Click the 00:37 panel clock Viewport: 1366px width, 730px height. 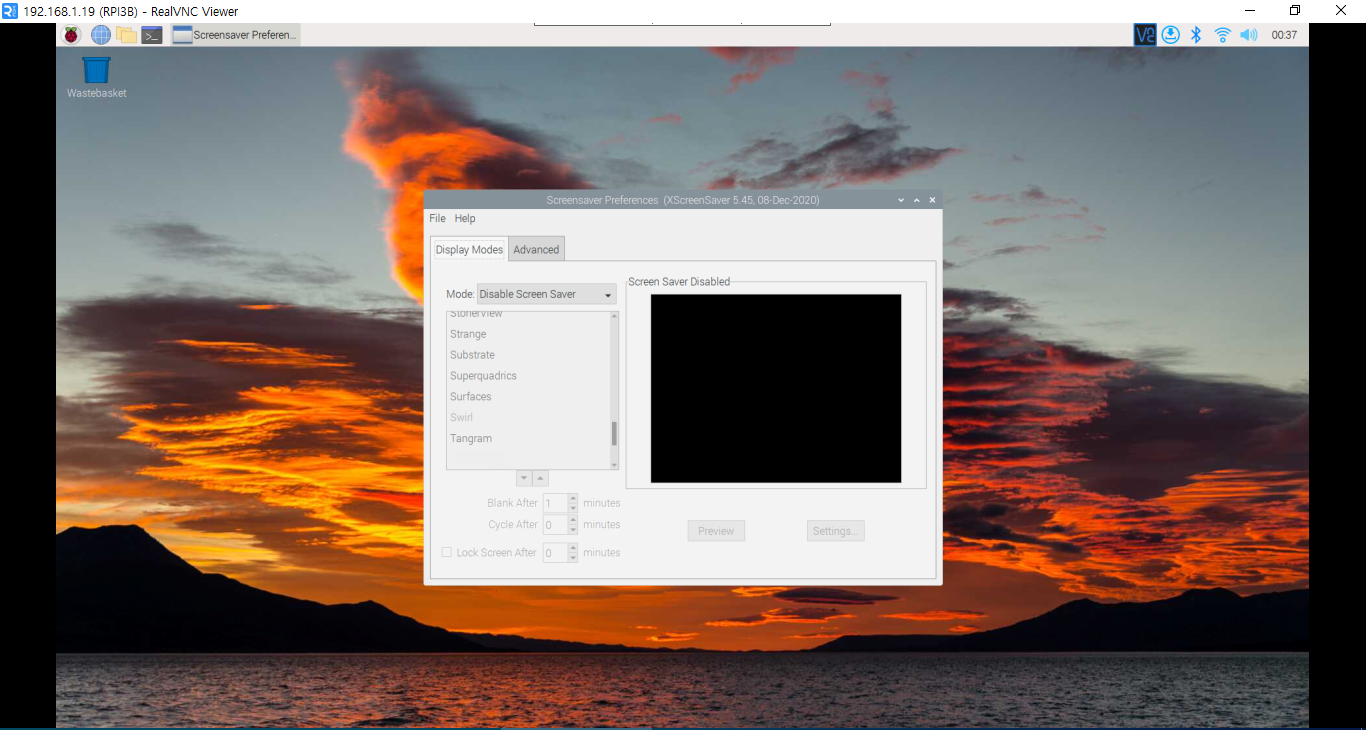[x=1284, y=35]
